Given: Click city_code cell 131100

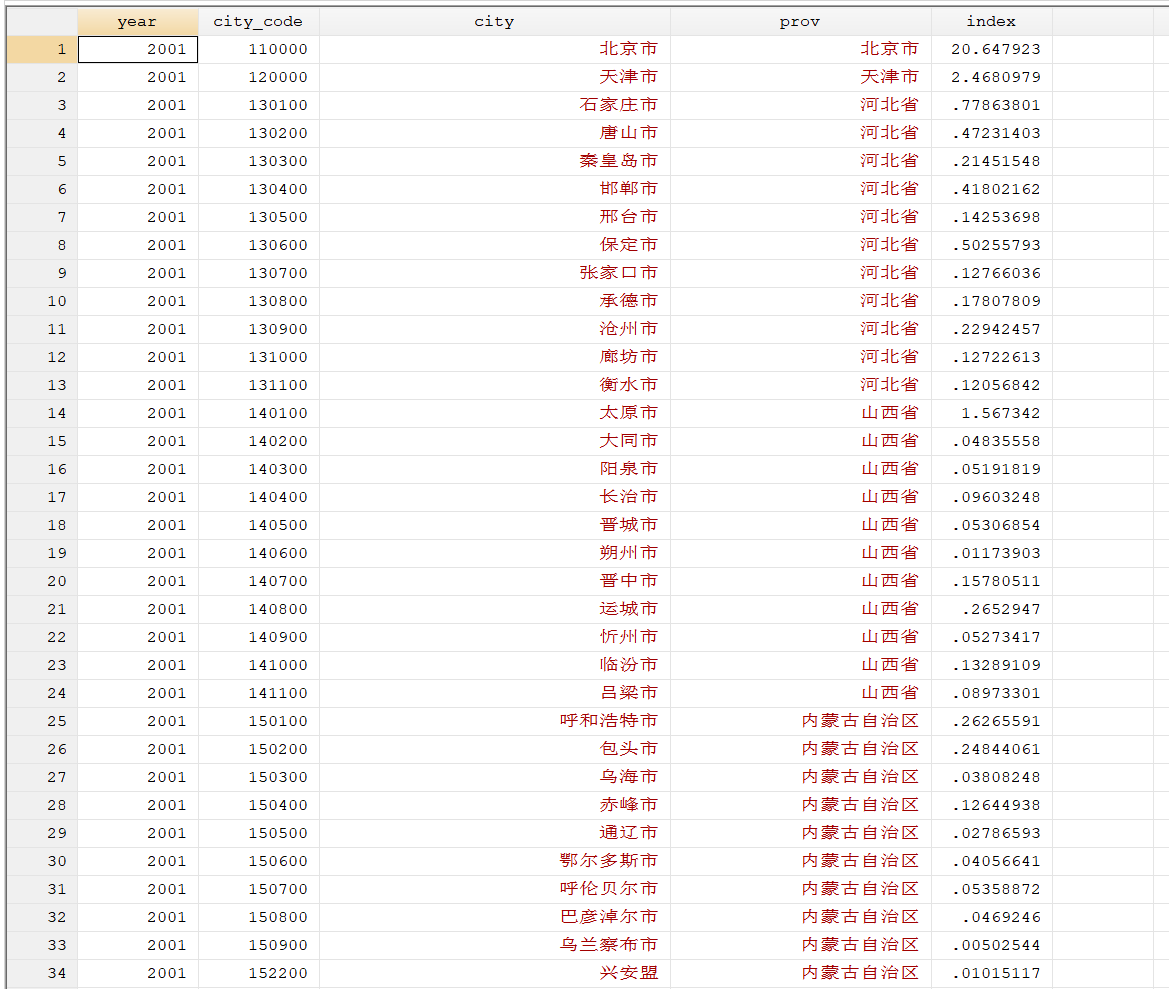Looking at the screenshot, I should pyautogui.click(x=259, y=385).
